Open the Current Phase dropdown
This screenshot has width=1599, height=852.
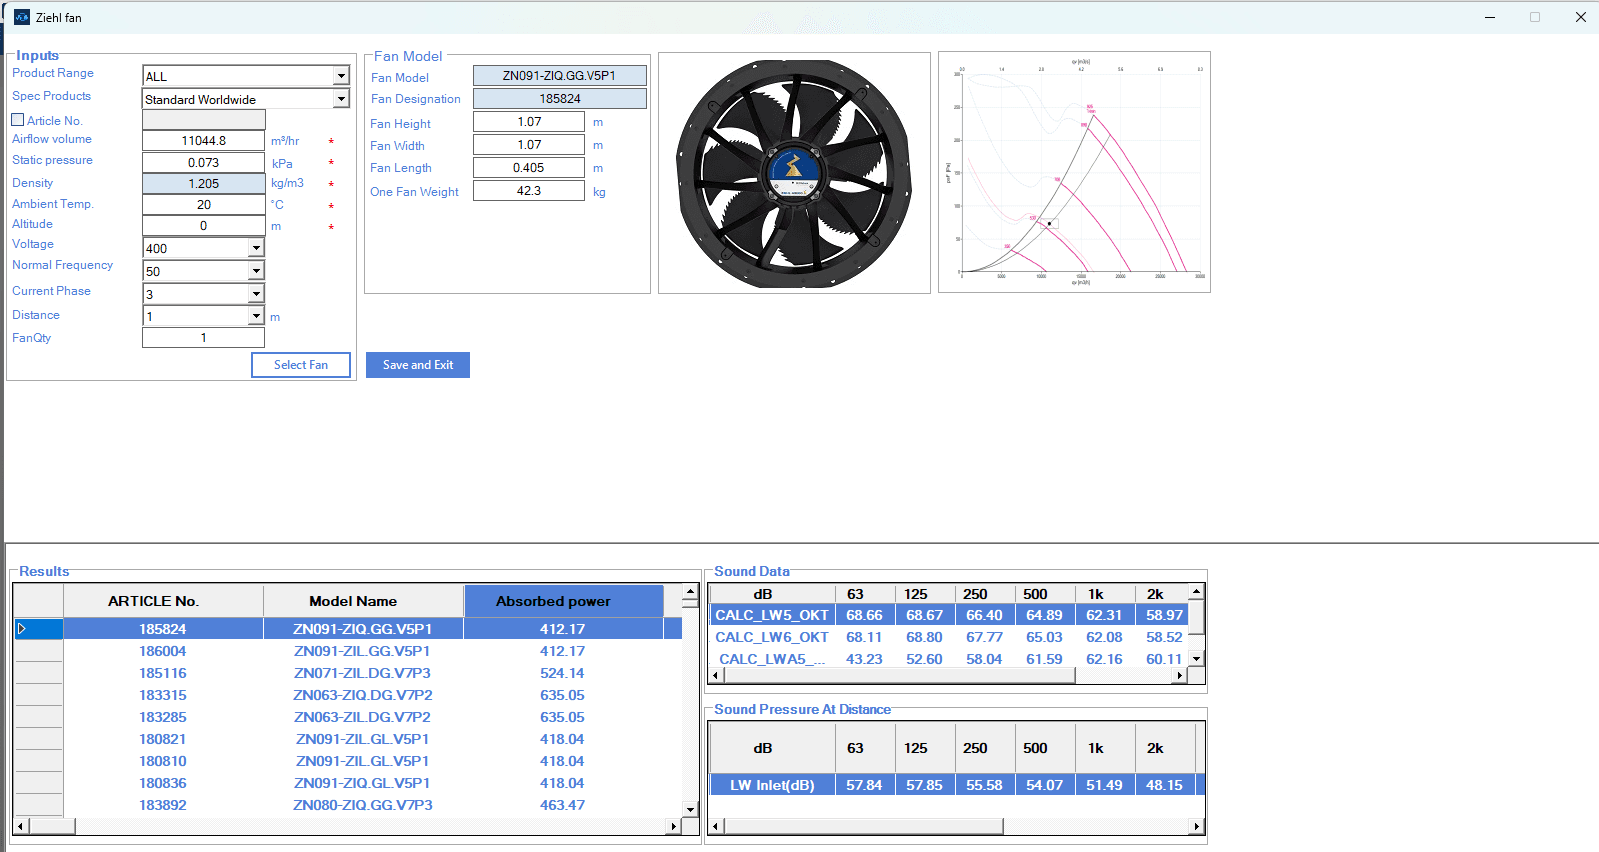coord(256,294)
